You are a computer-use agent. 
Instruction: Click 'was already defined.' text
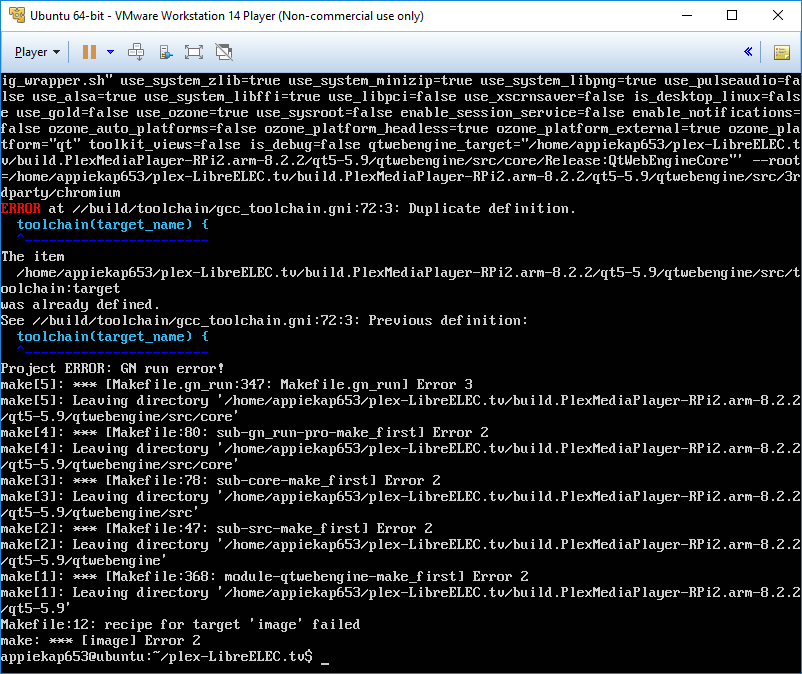pyautogui.click(x=80, y=305)
